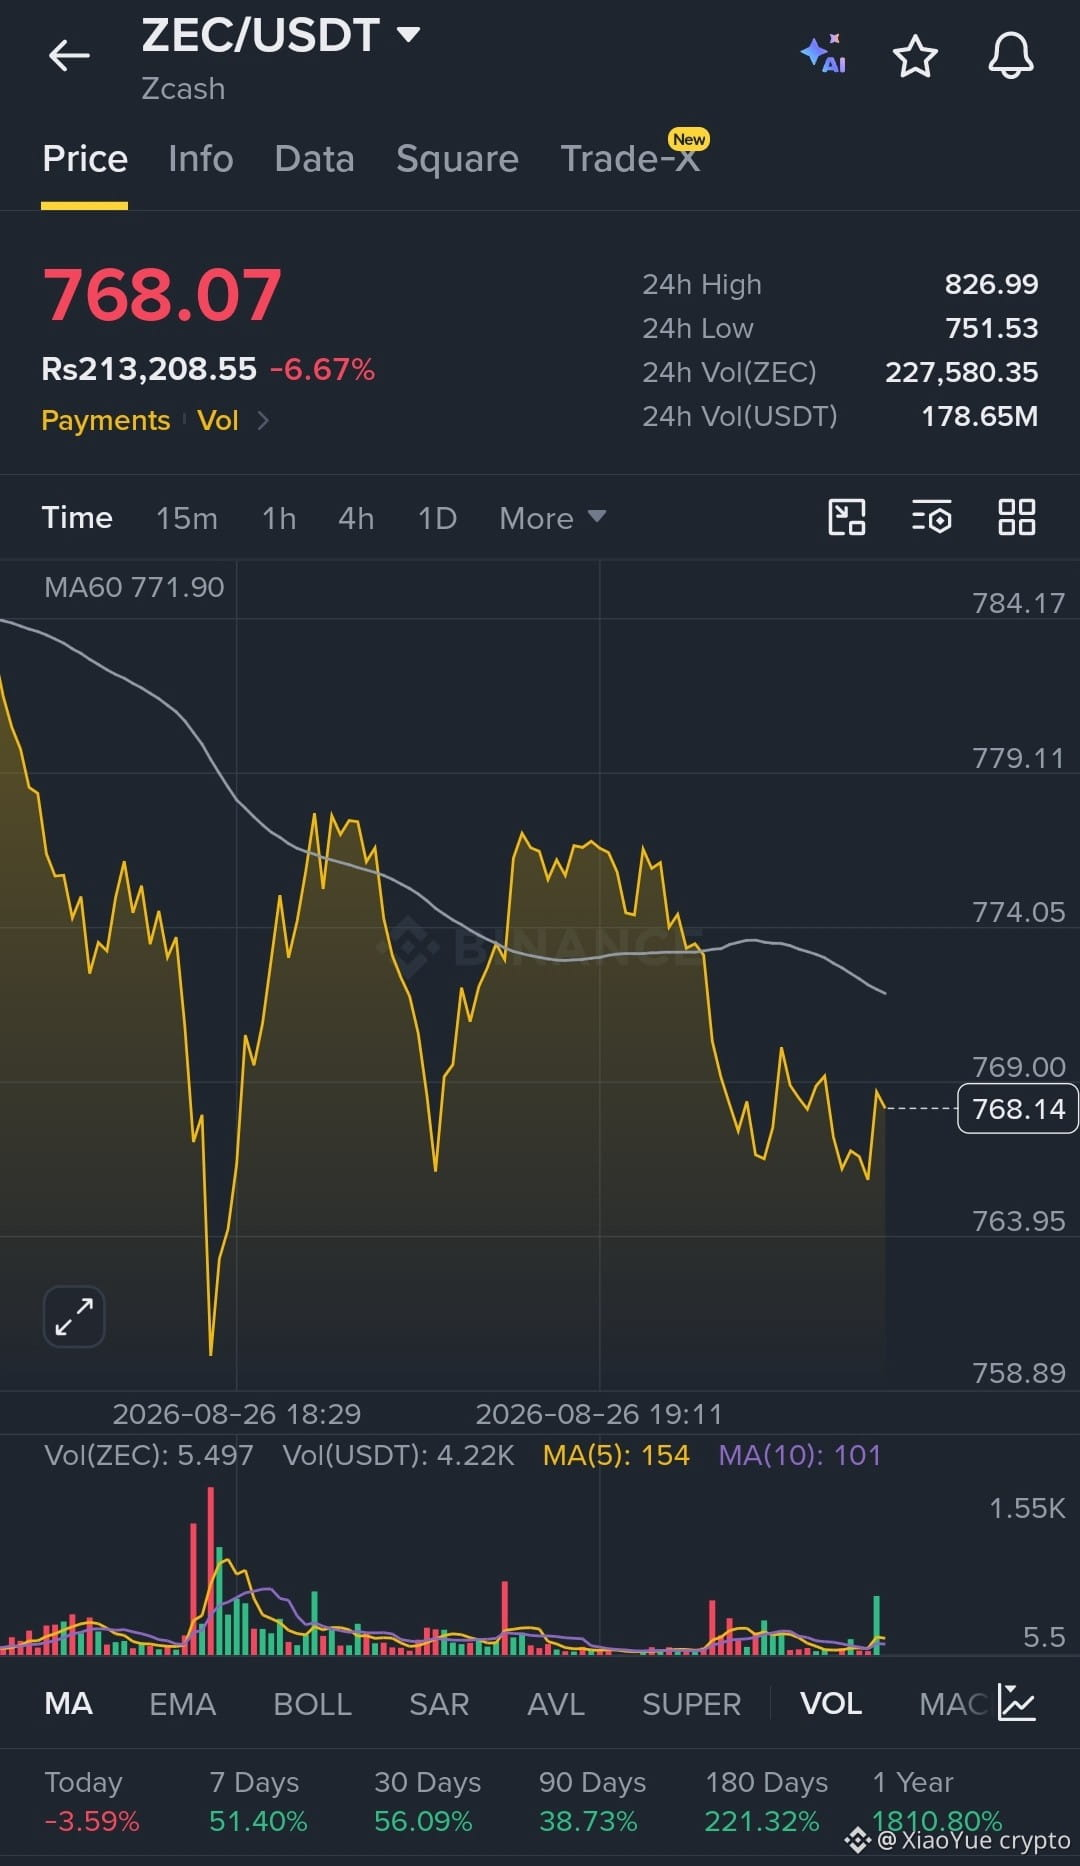The height and width of the screenshot is (1866, 1080).
Task: Tap the MA(10): 101 label
Action: tap(800, 1455)
